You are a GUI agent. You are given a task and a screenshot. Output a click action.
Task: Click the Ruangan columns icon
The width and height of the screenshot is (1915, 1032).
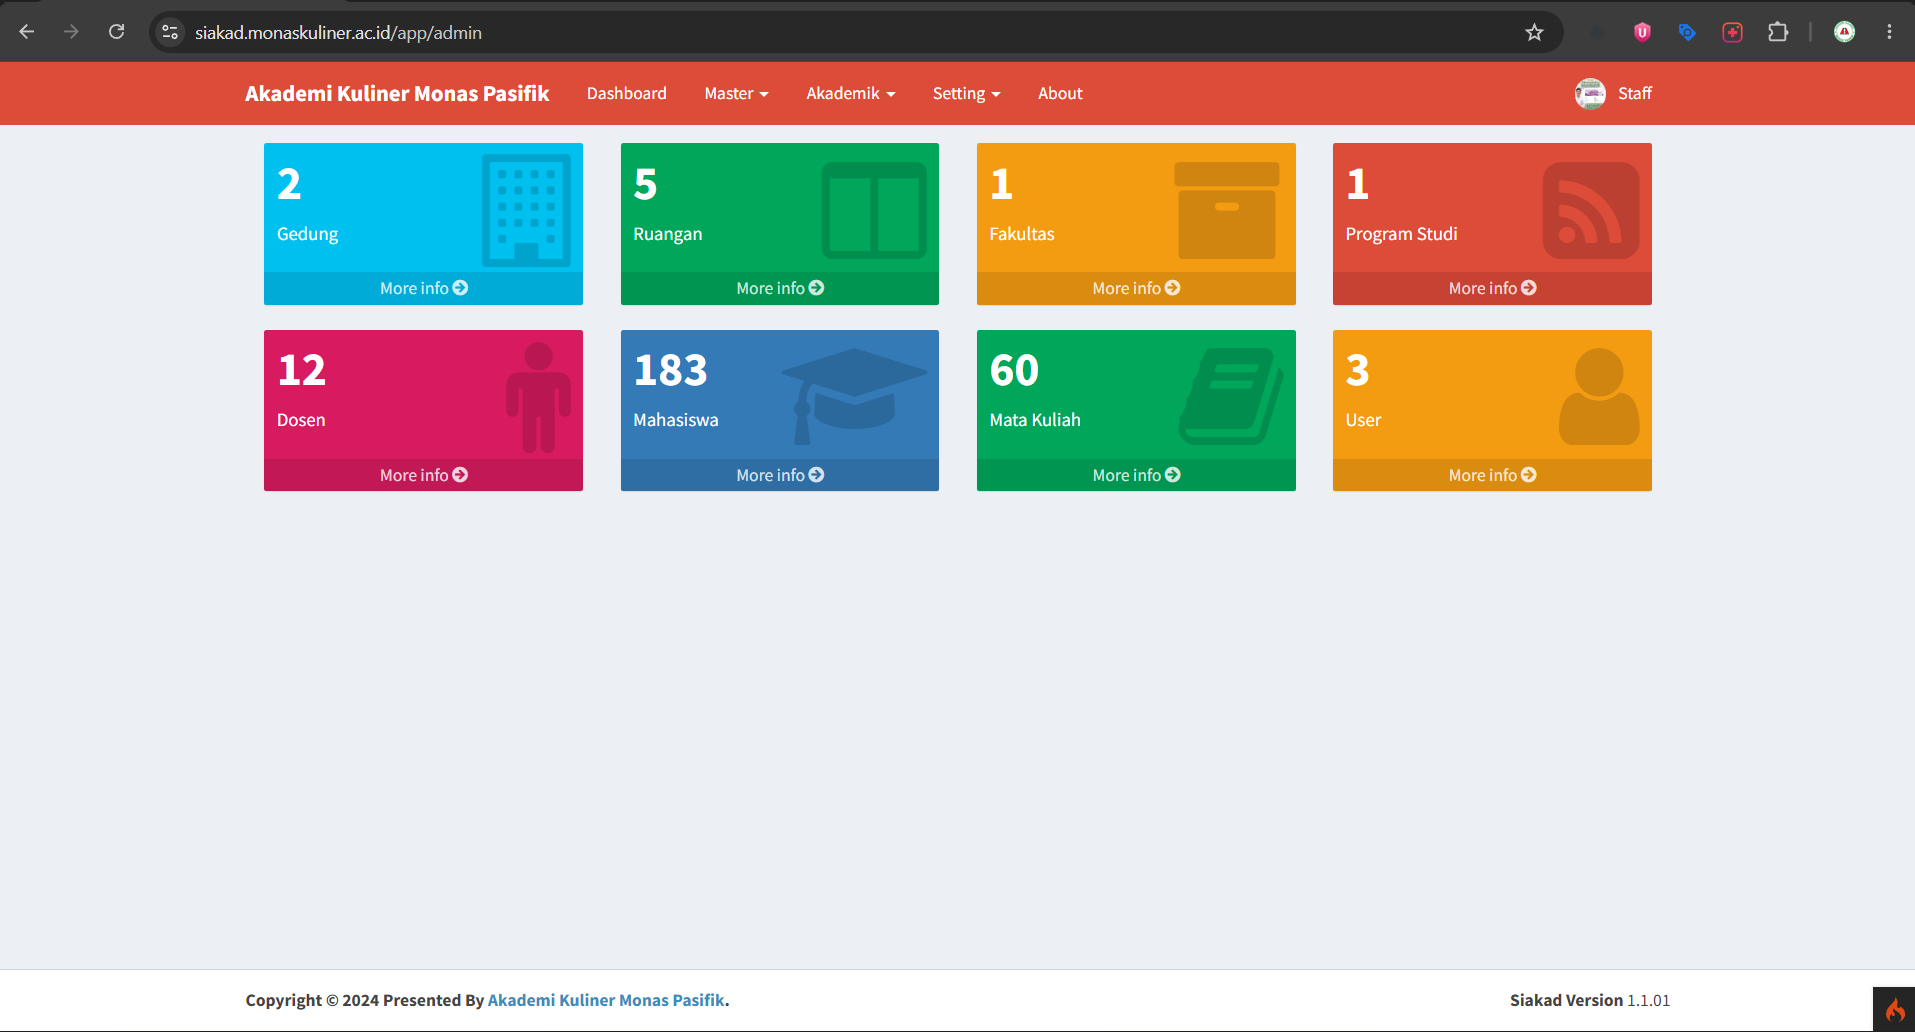pos(874,210)
